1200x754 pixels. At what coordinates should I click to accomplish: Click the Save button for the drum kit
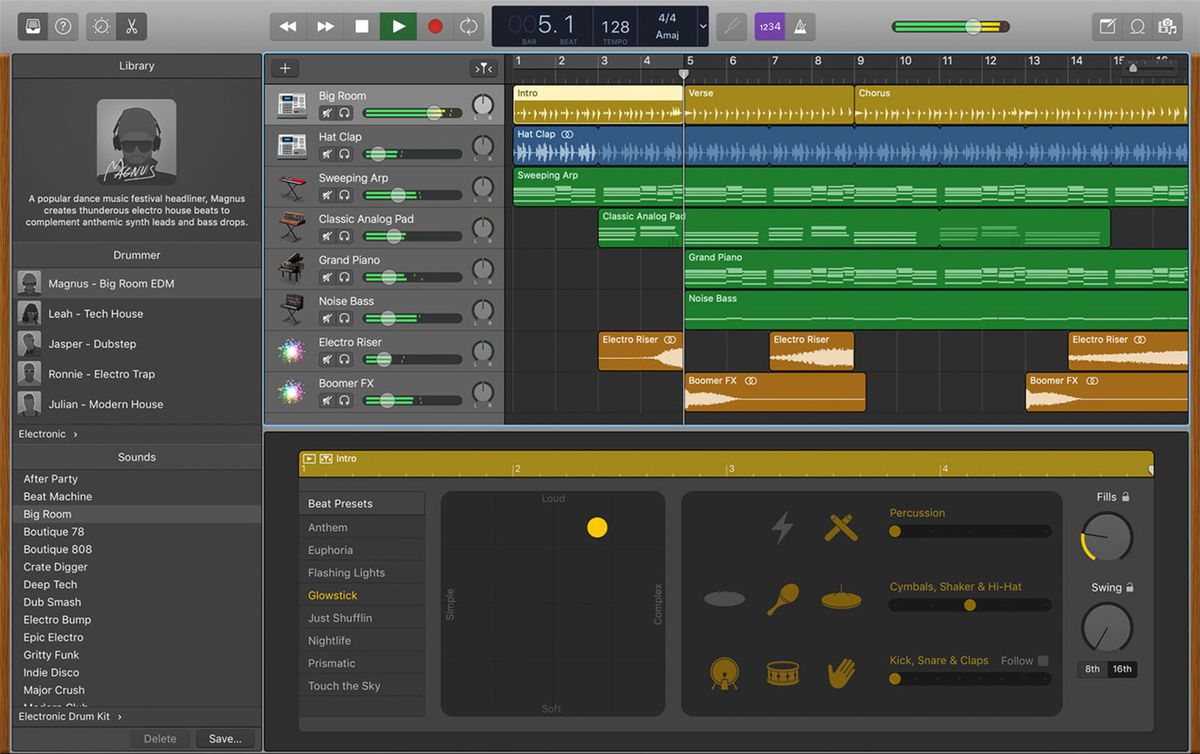click(x=224, y=738)
